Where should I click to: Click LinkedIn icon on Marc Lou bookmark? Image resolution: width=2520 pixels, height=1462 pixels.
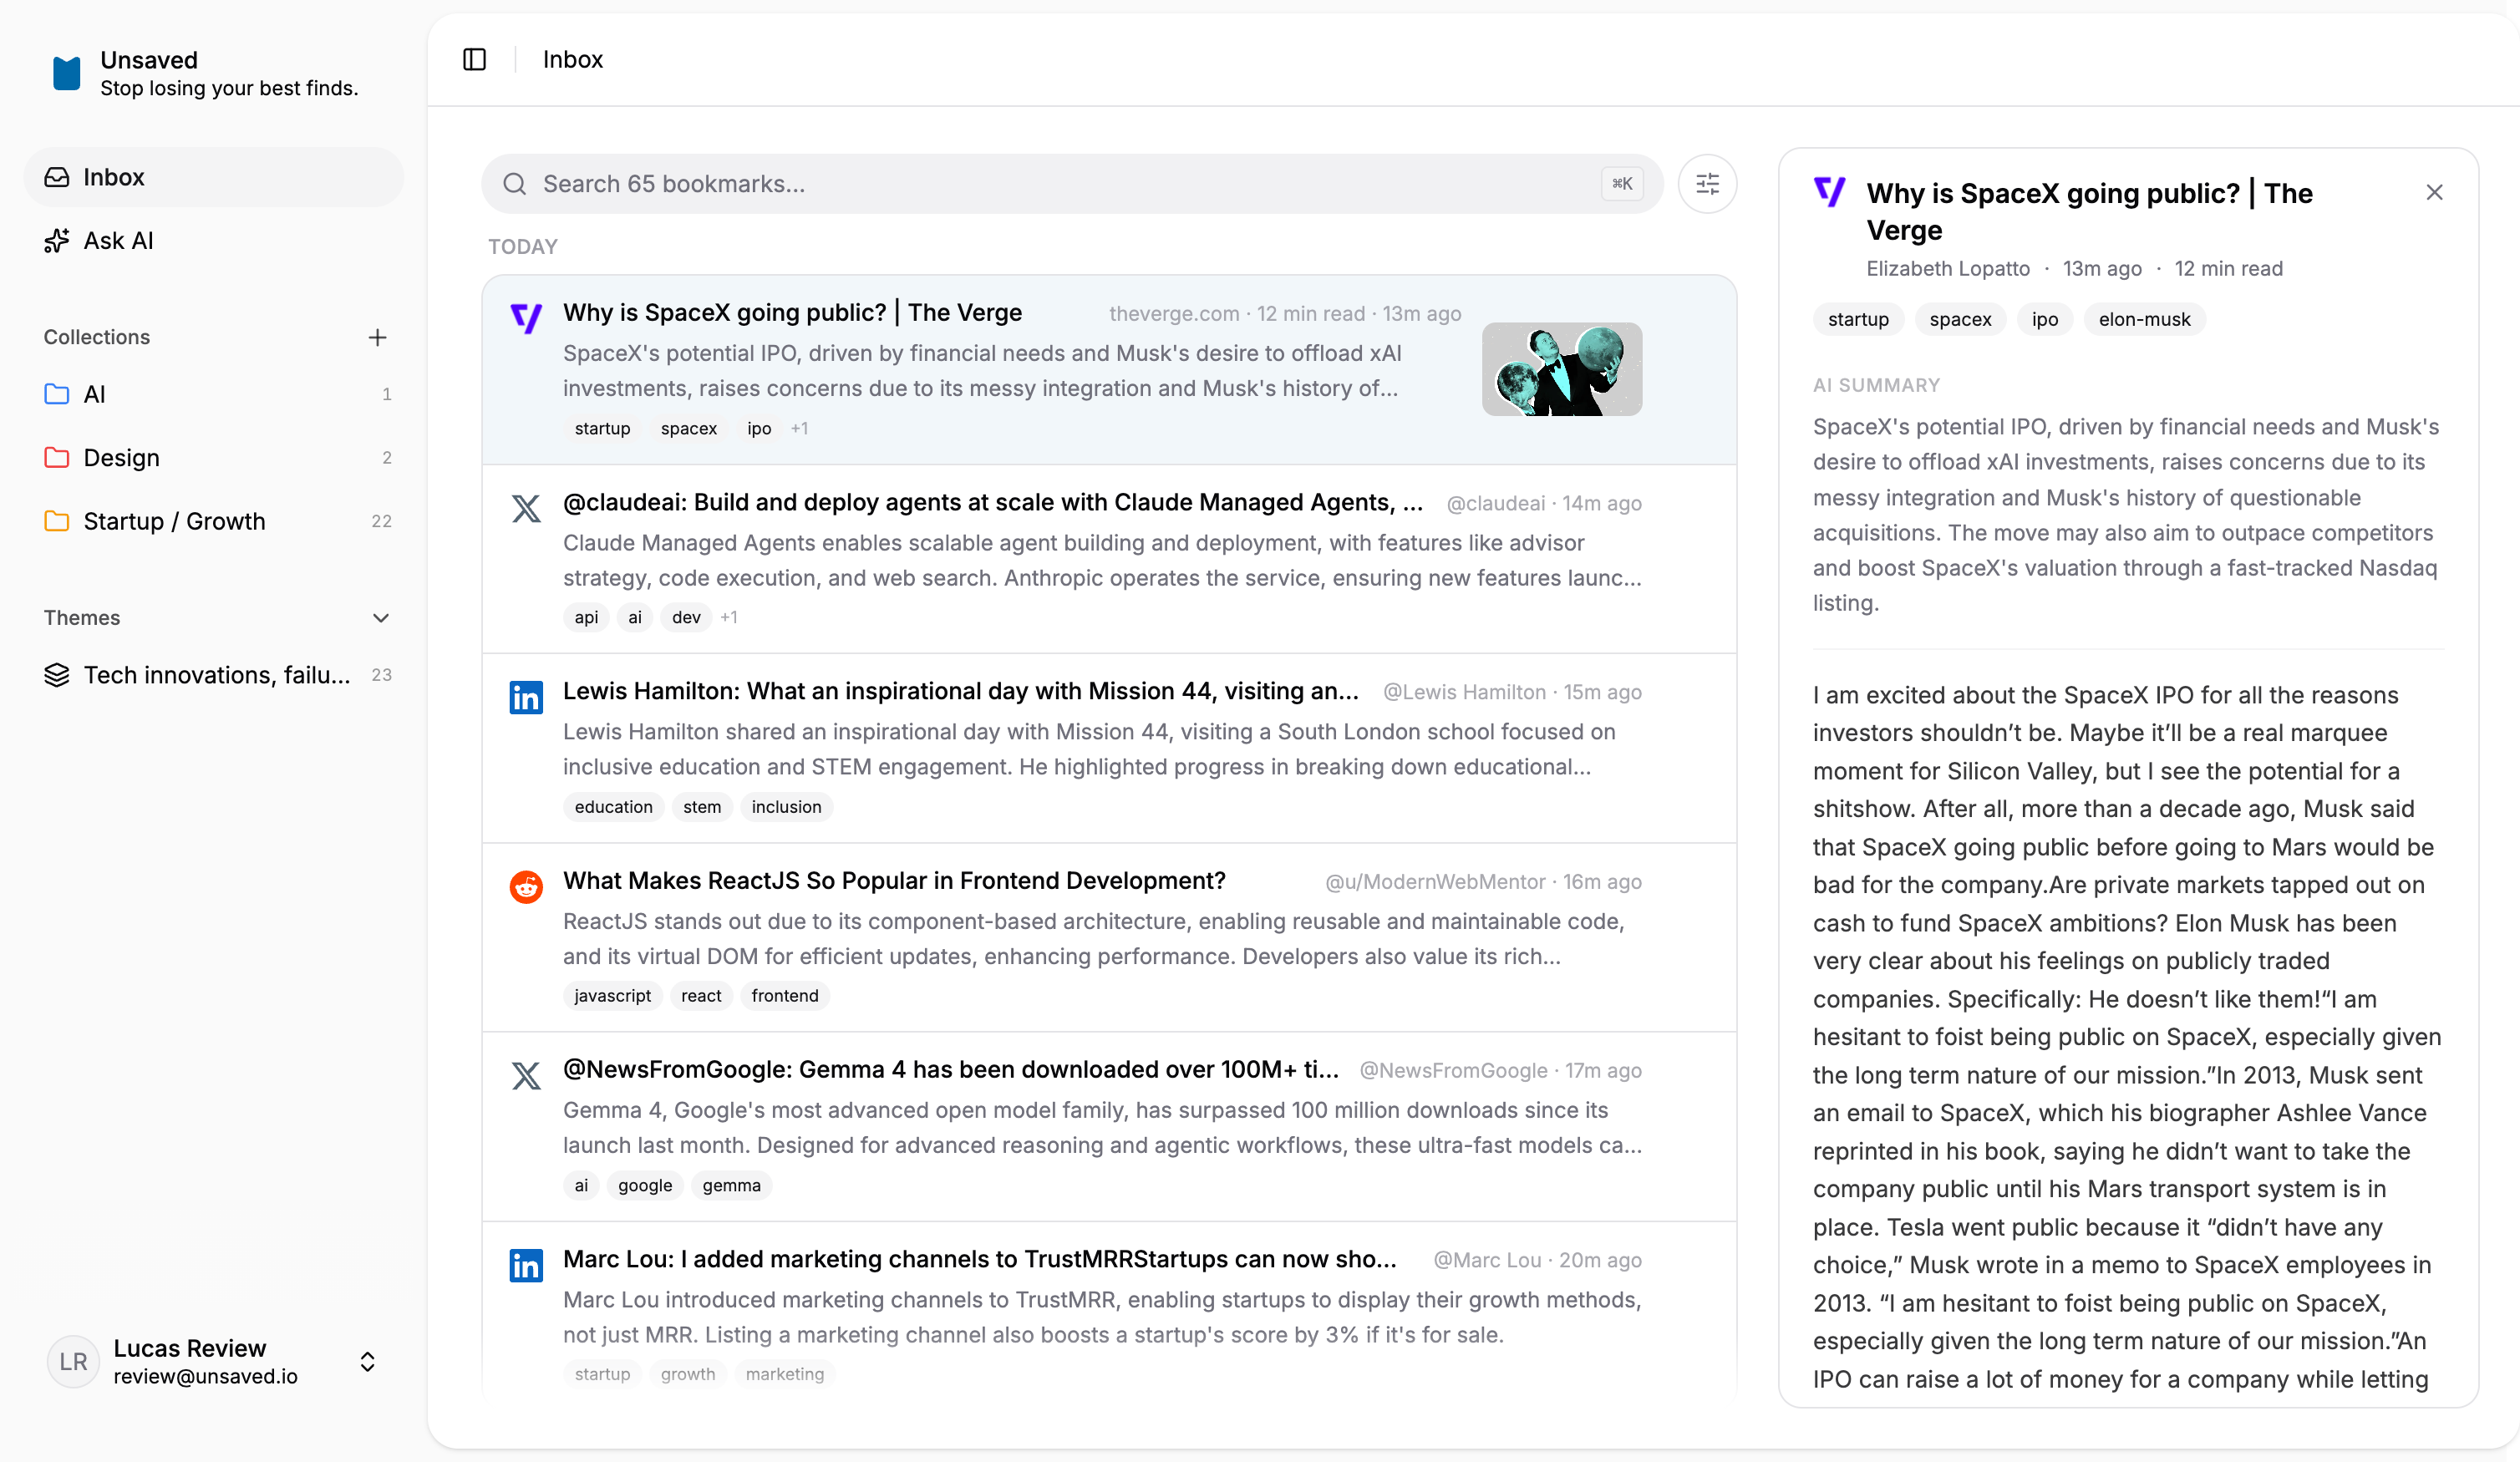point(526,1265)
